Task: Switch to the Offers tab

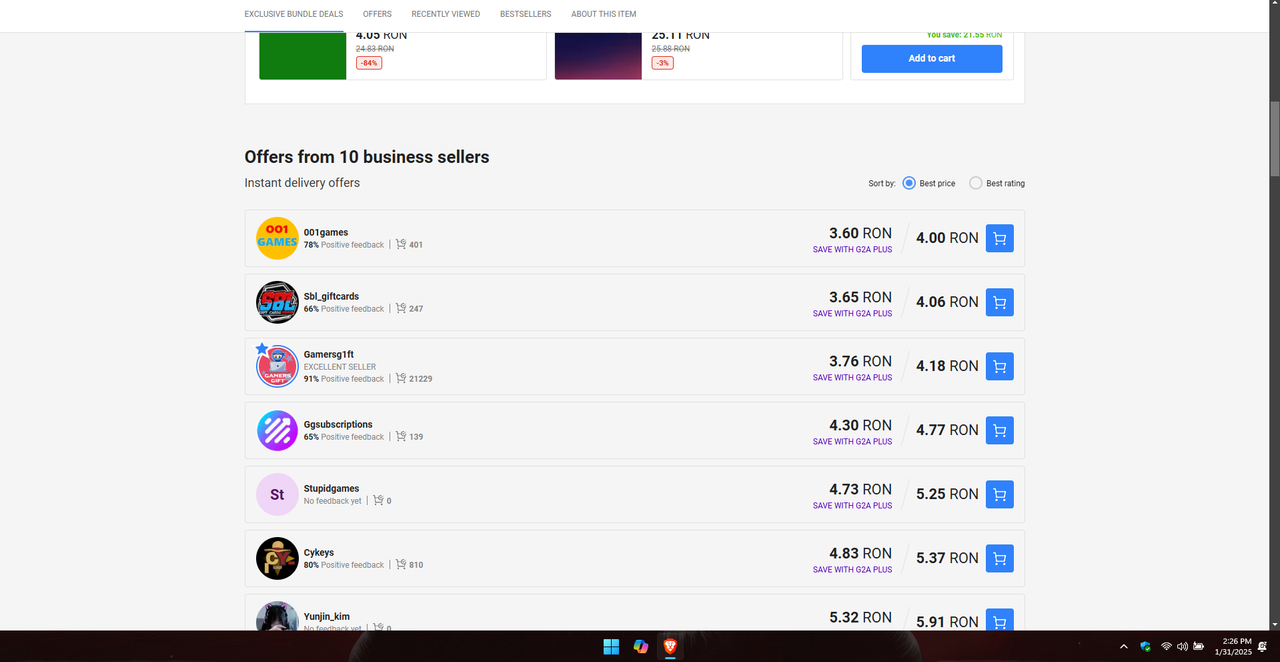Action: 377,14
